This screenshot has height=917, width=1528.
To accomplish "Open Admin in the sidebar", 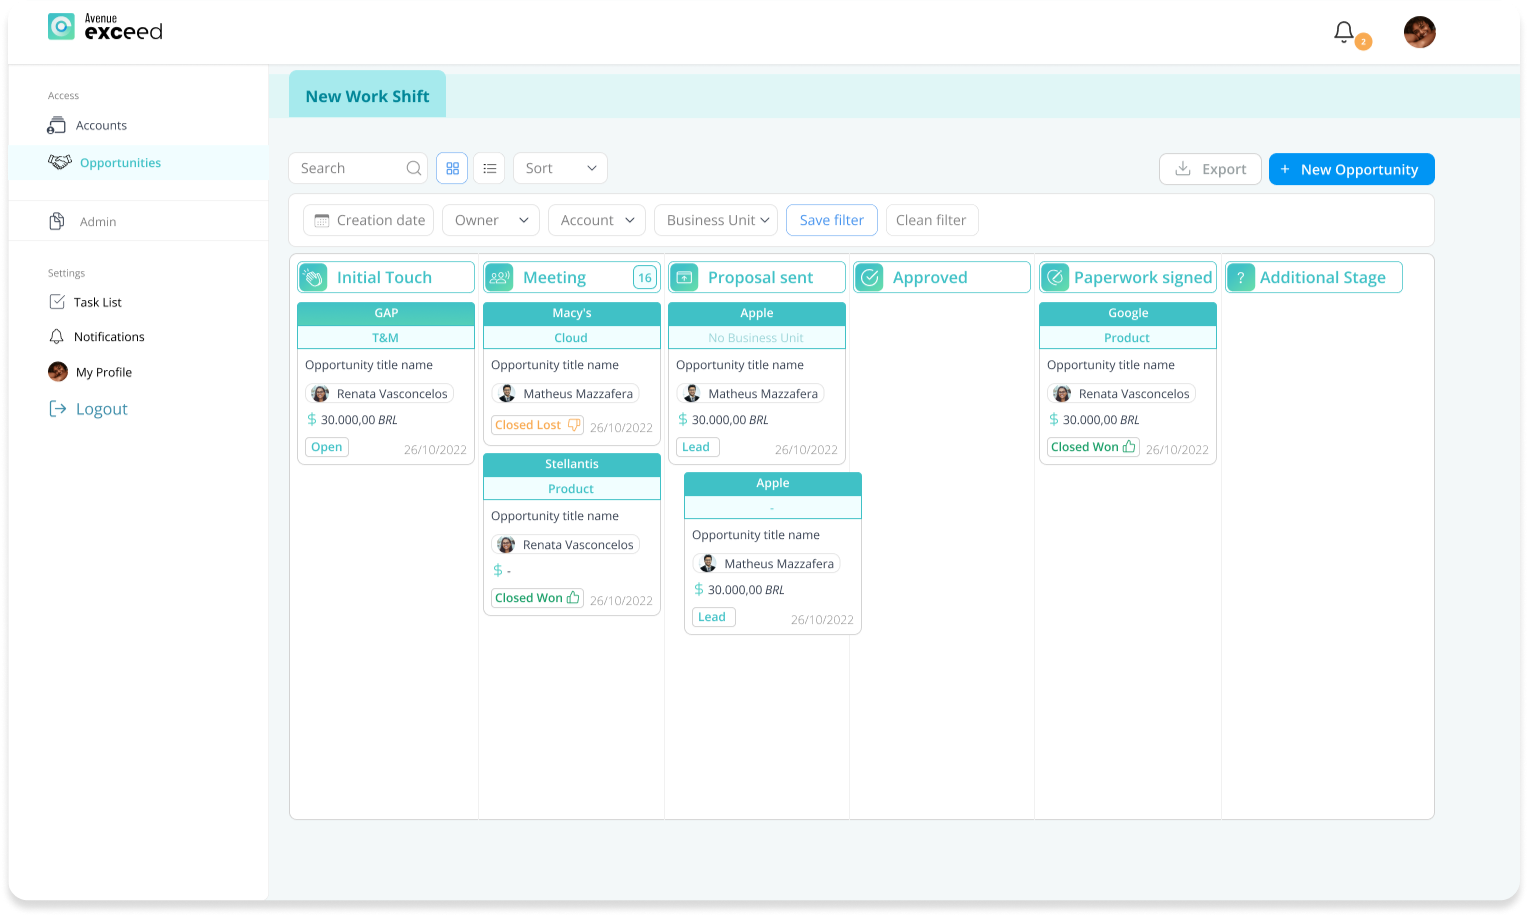I will [x=98, y=222].
